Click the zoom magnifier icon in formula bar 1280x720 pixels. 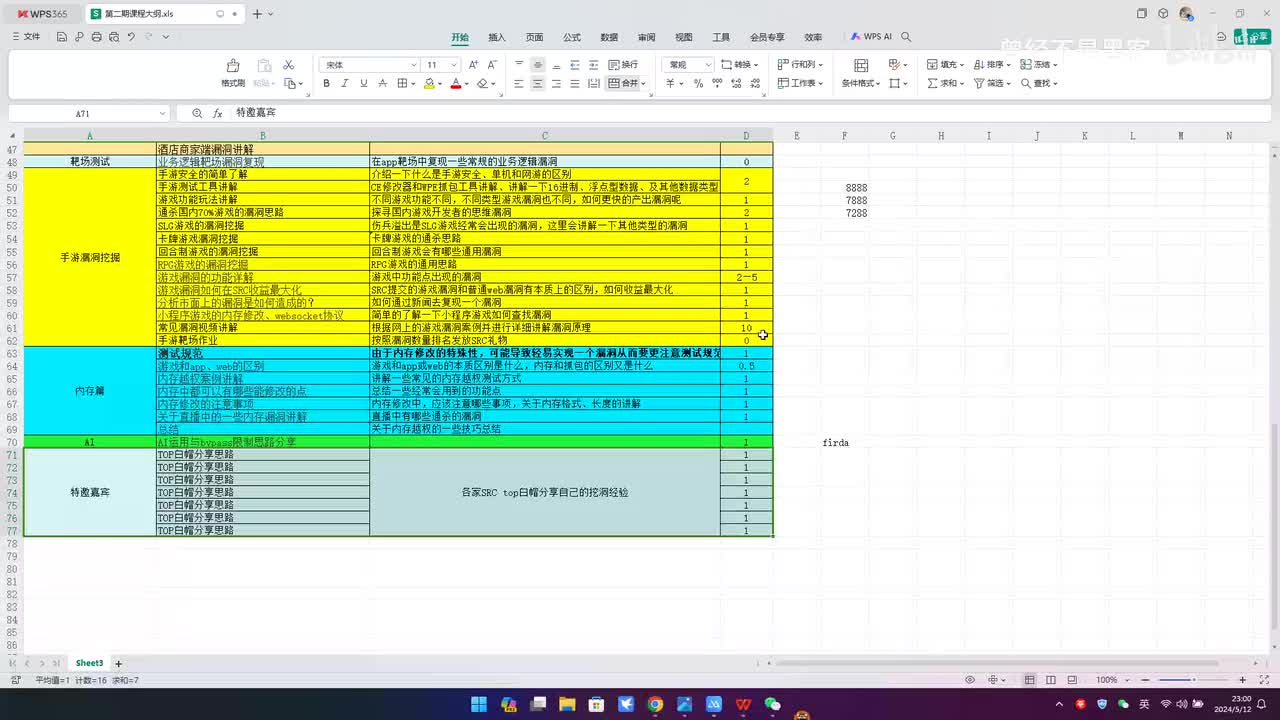point(197,114)
